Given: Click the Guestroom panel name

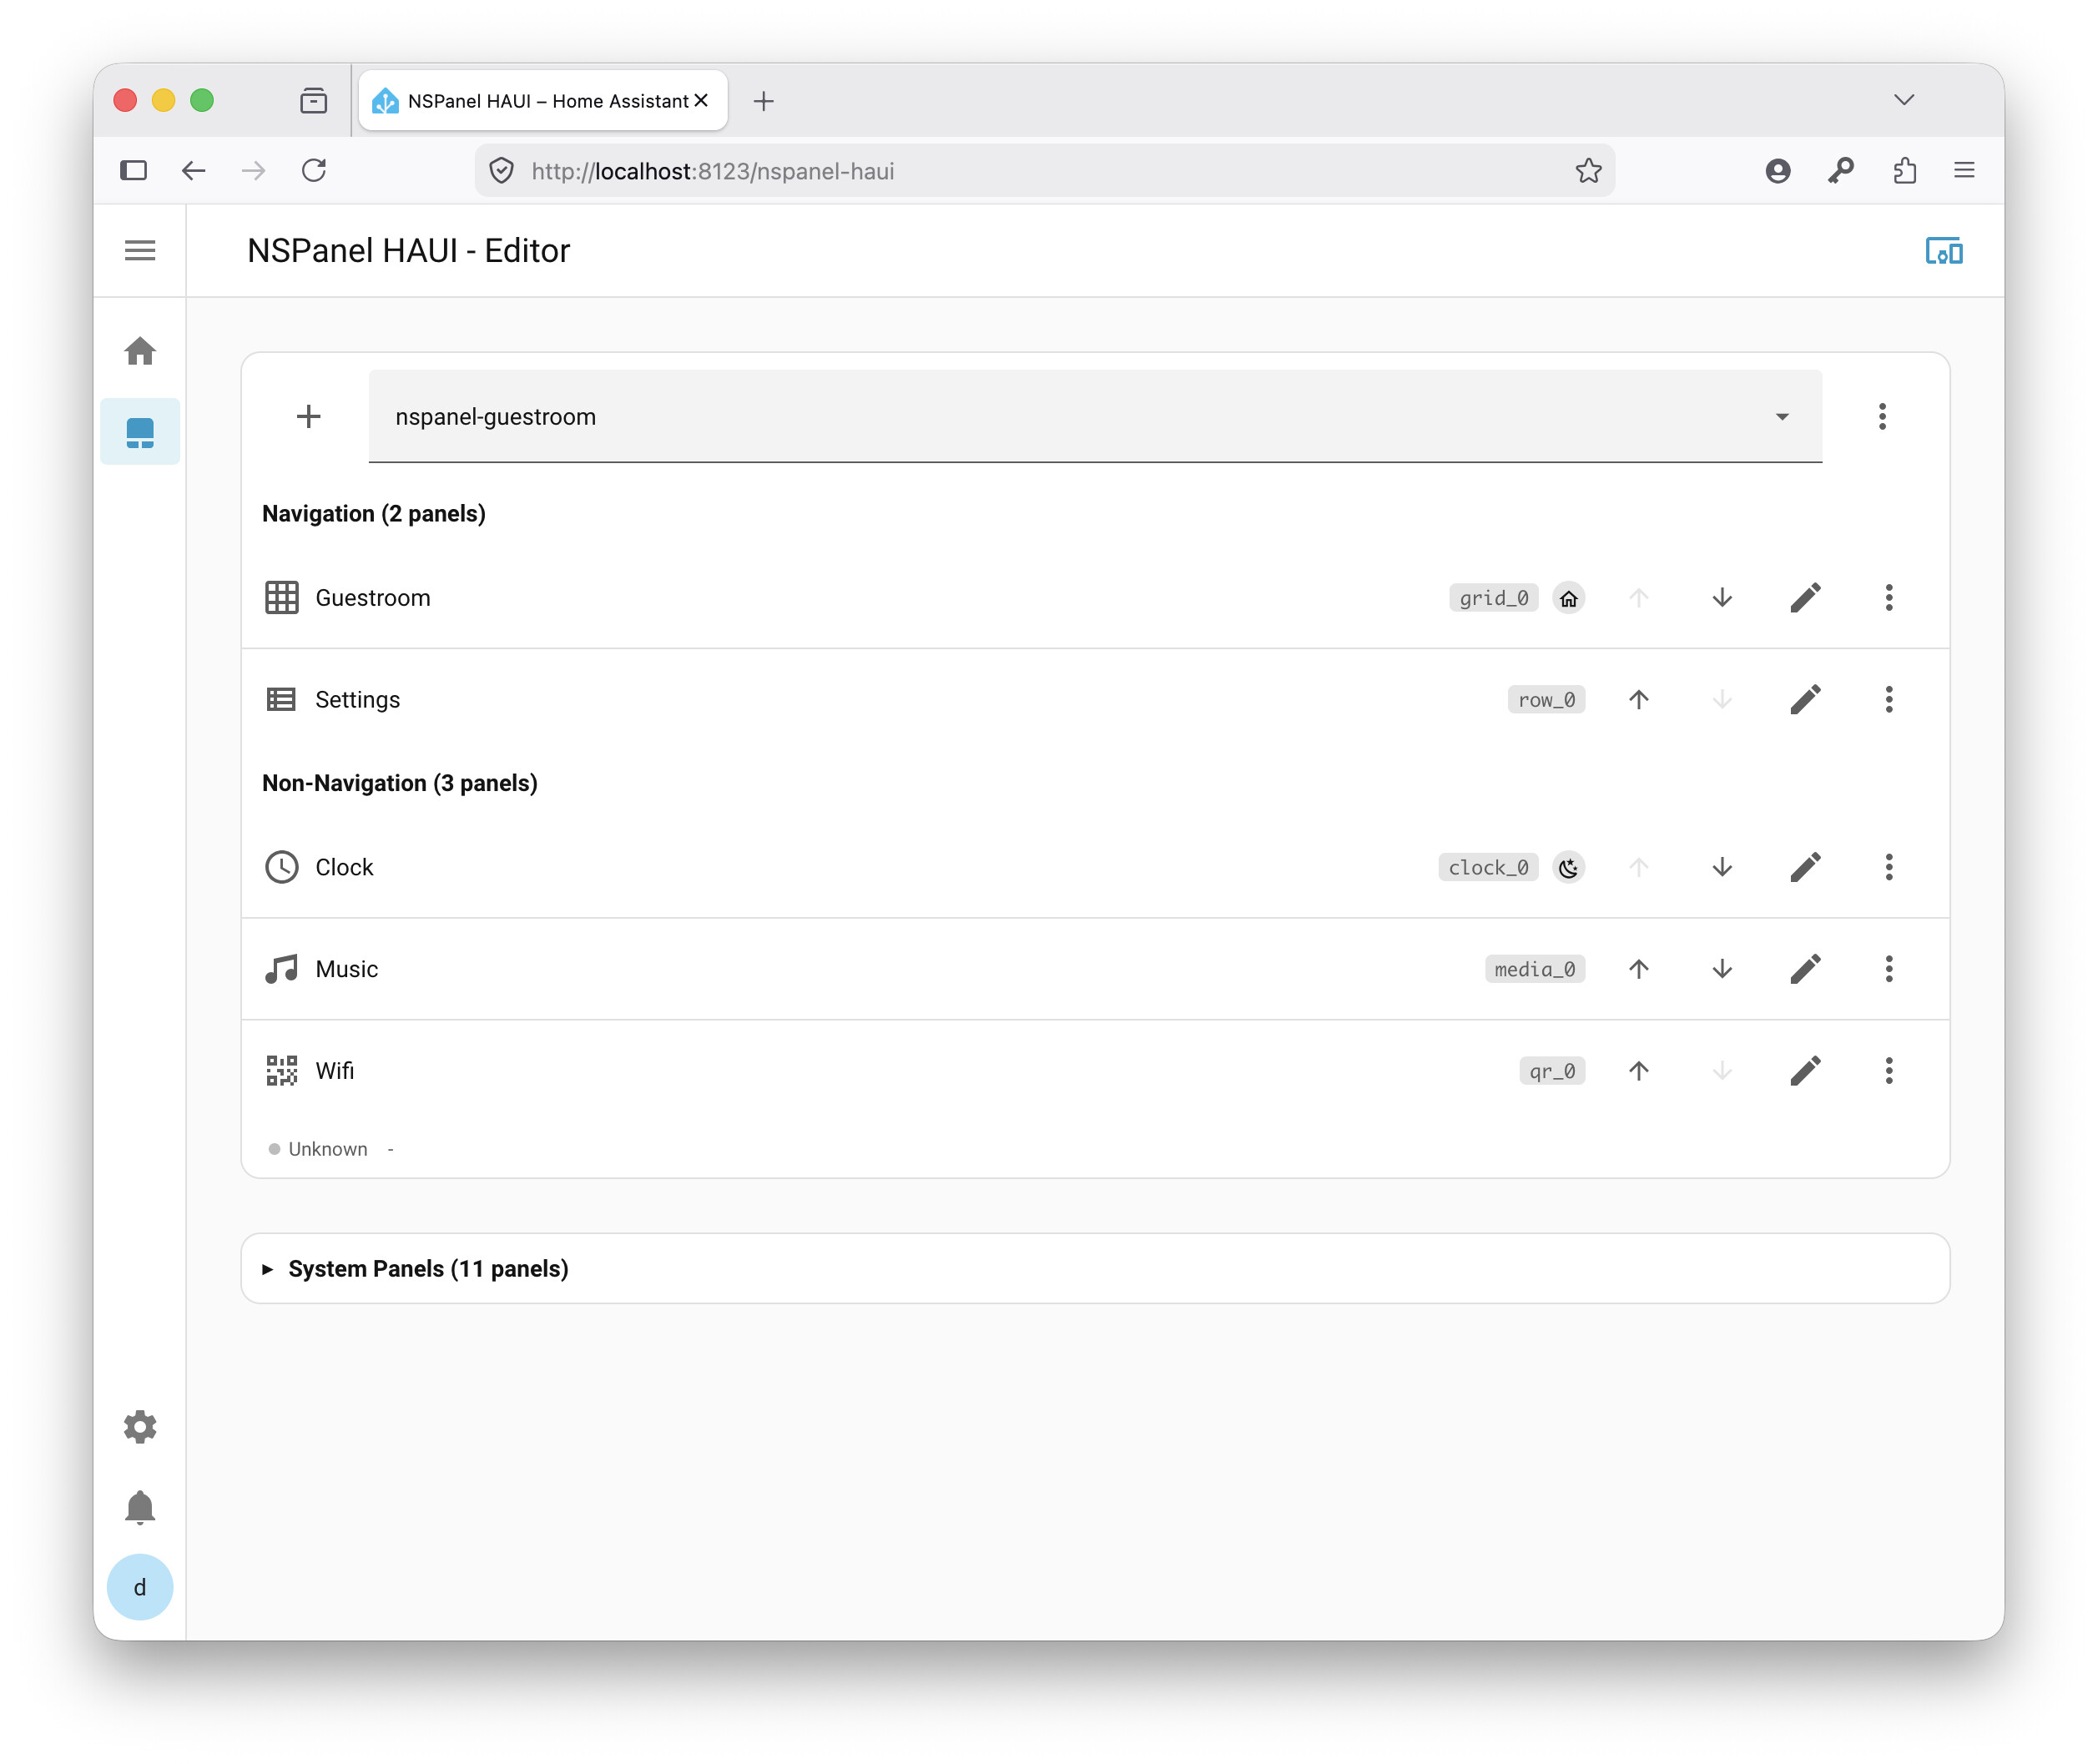Looking at the screenshot, I should (373, 598).
